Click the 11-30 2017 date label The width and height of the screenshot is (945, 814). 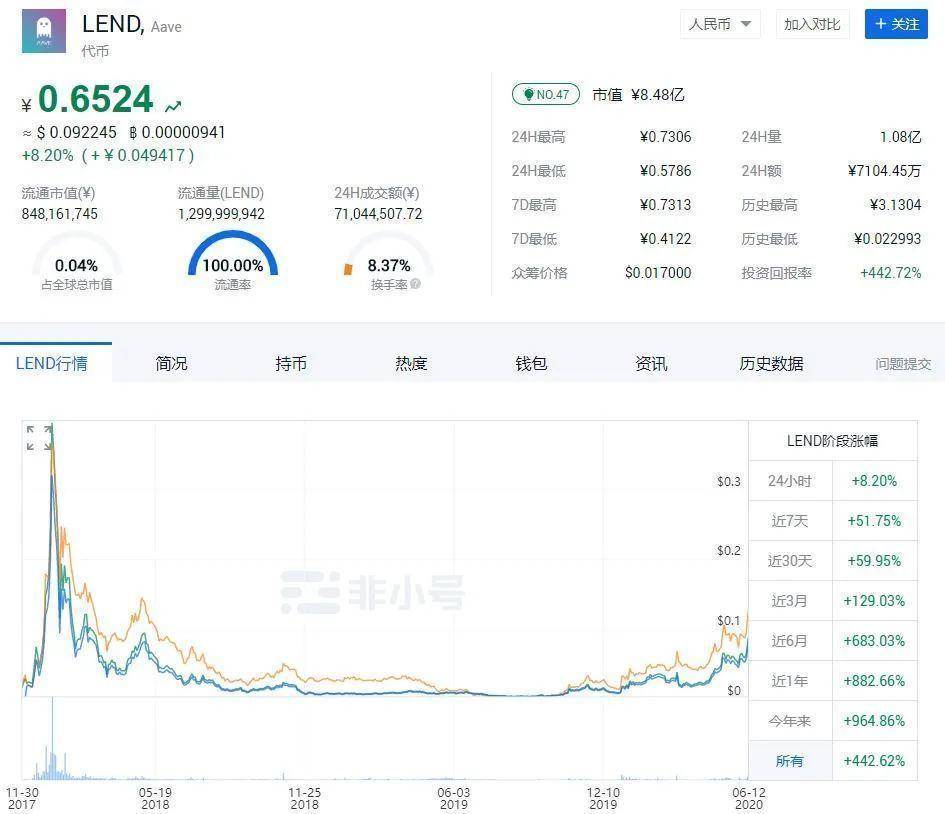(x=22, y=798)
